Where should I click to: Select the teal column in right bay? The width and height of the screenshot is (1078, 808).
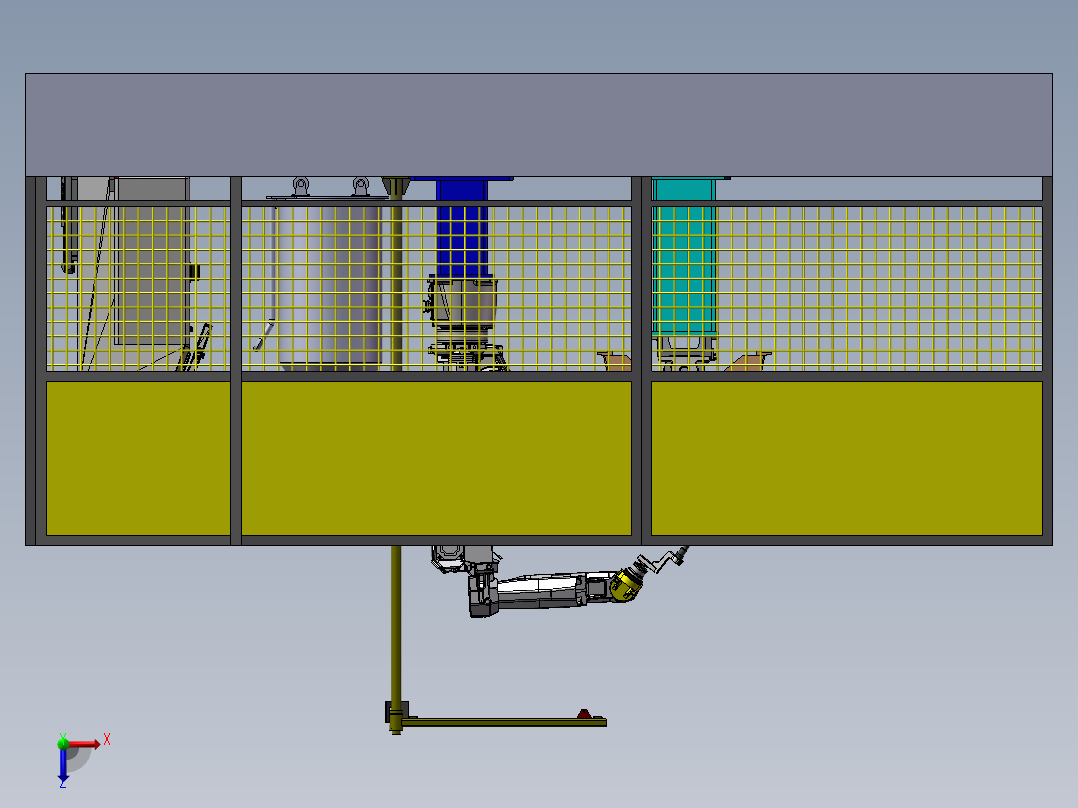point(684,259)
